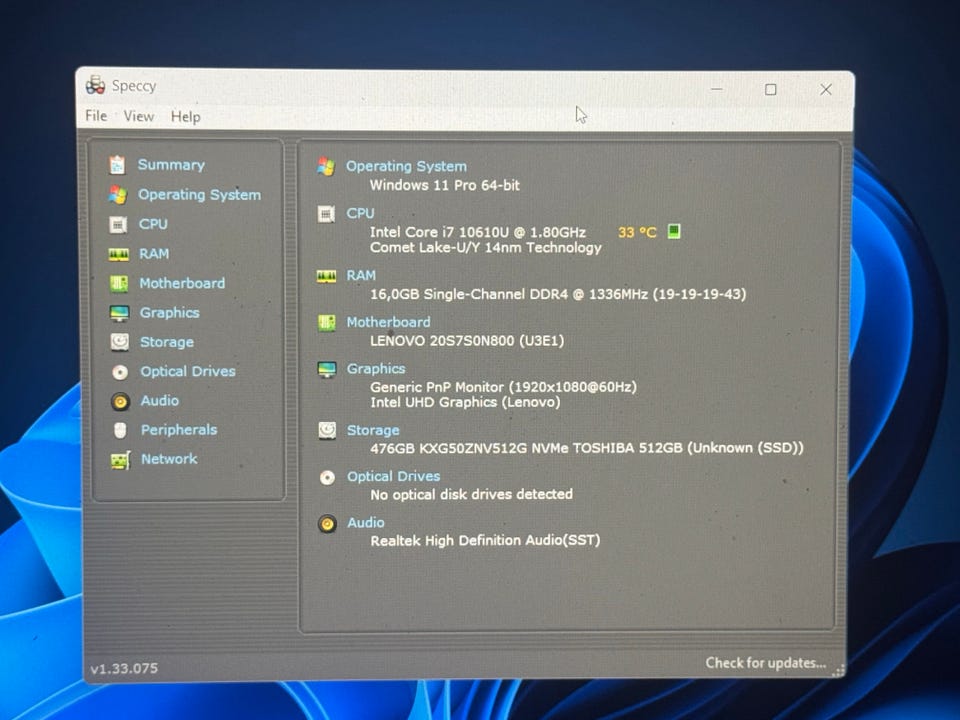Click the 33 °C temperature value

637,233
